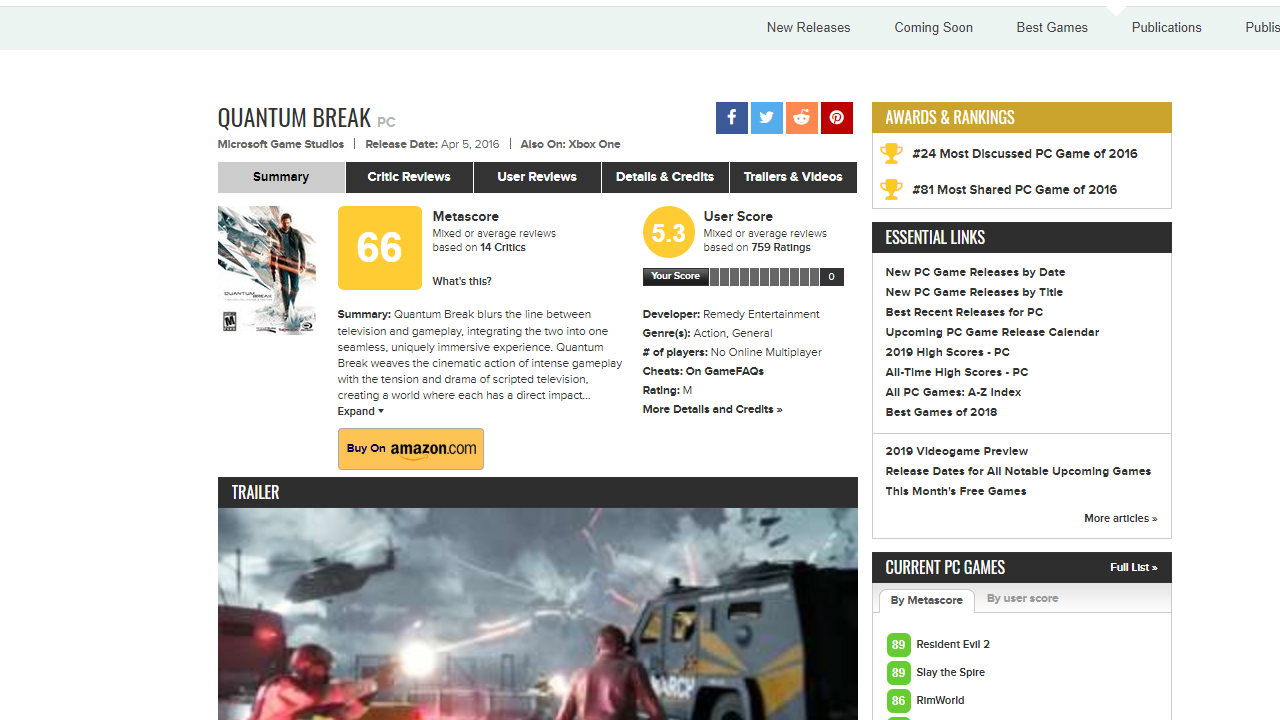This screenshot has width=1280, height=720.
Task: Open Best Games of 2018 link
Action: click(941, 412)
